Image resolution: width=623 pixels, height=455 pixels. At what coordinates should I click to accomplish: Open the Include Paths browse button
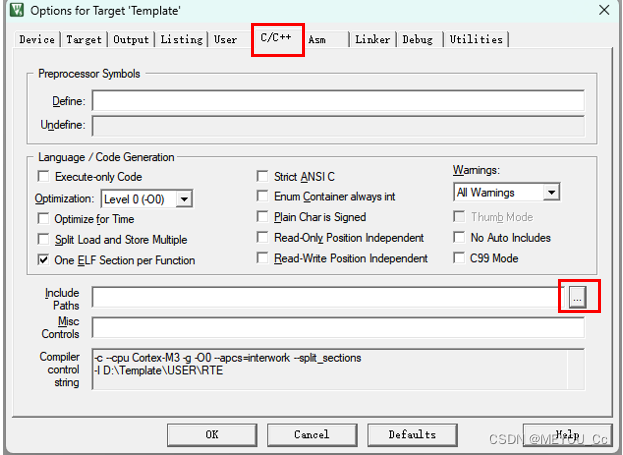coord(577,297)
